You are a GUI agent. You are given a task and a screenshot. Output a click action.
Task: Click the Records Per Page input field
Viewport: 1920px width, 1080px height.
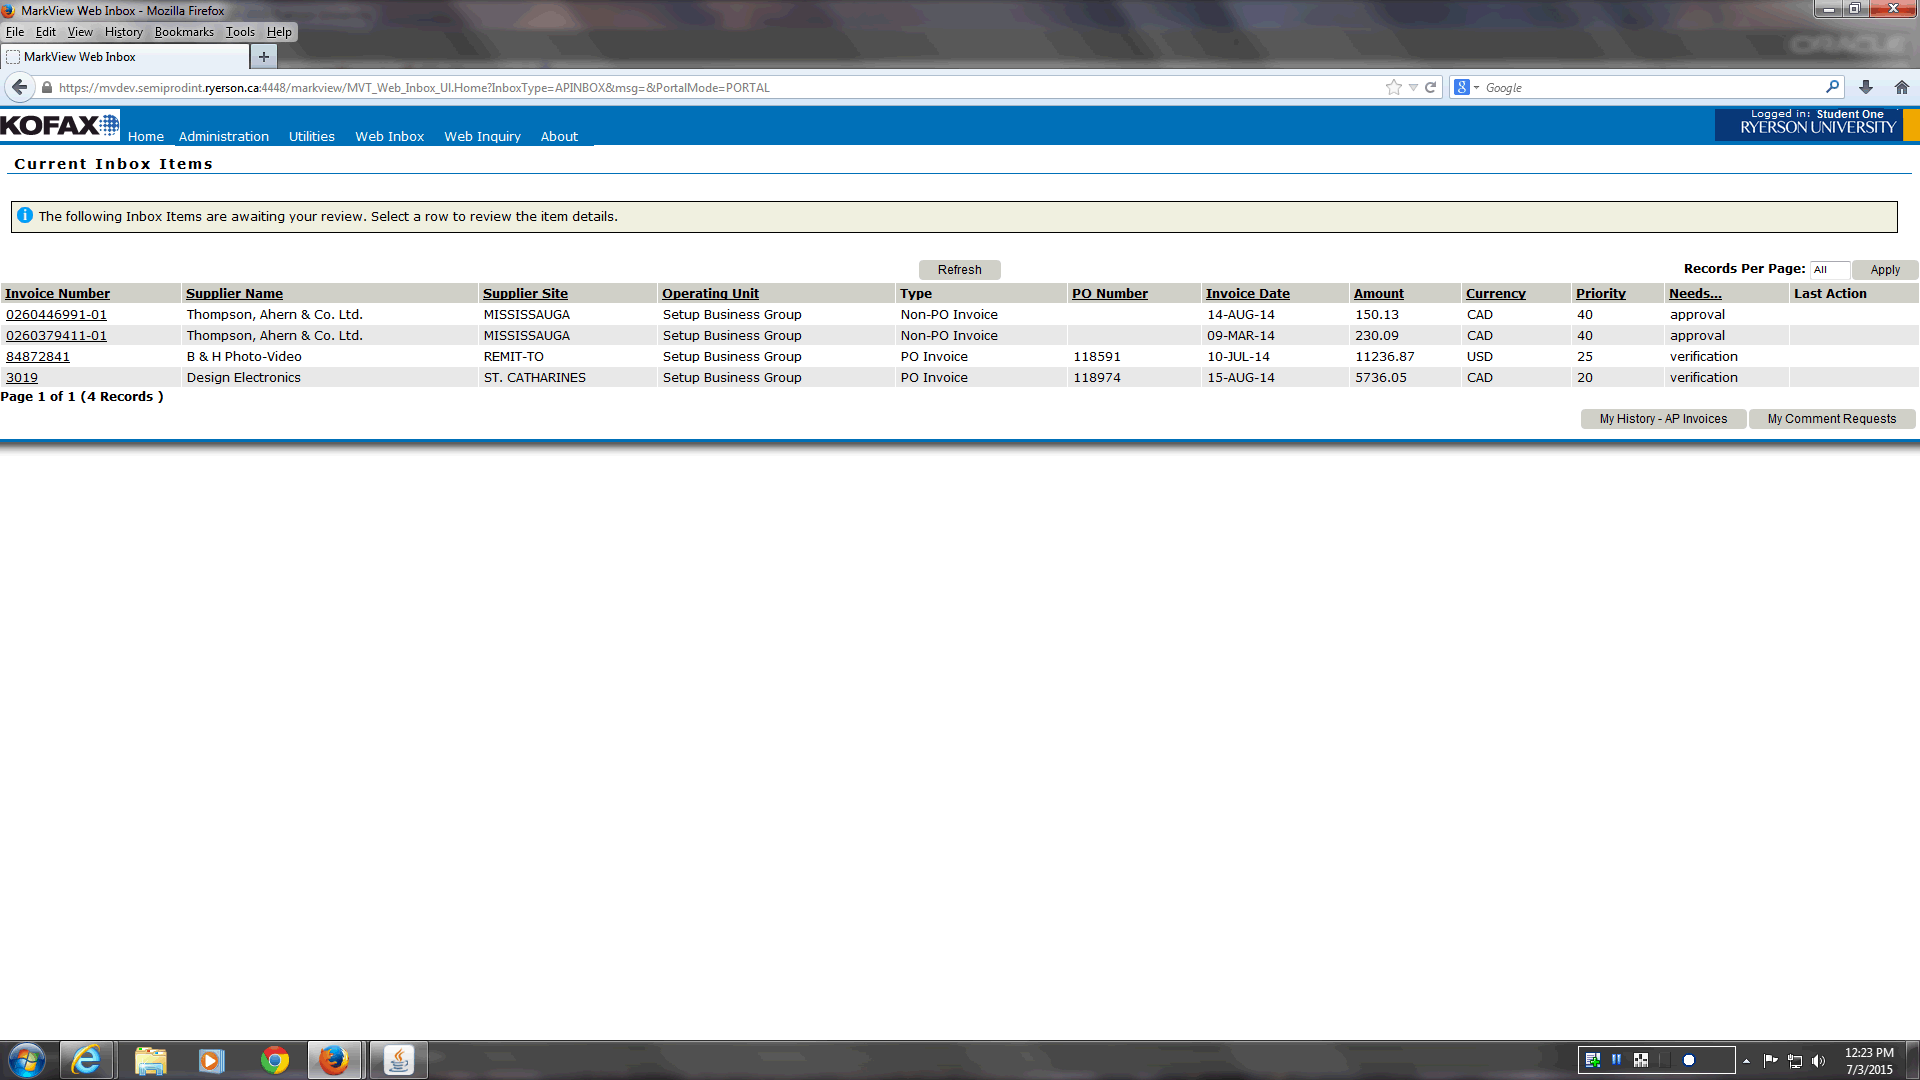(1829, 270)
